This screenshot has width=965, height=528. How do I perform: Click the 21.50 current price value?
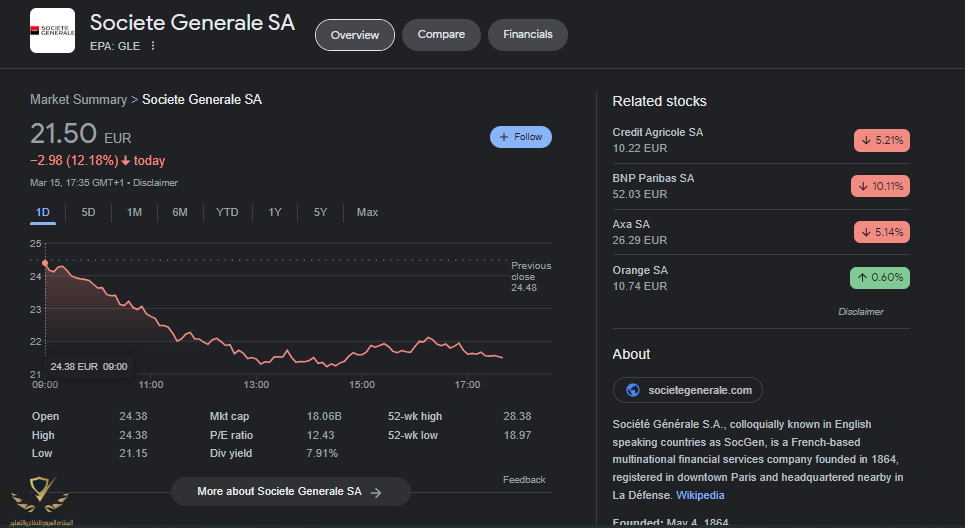[x=63, y=134]
